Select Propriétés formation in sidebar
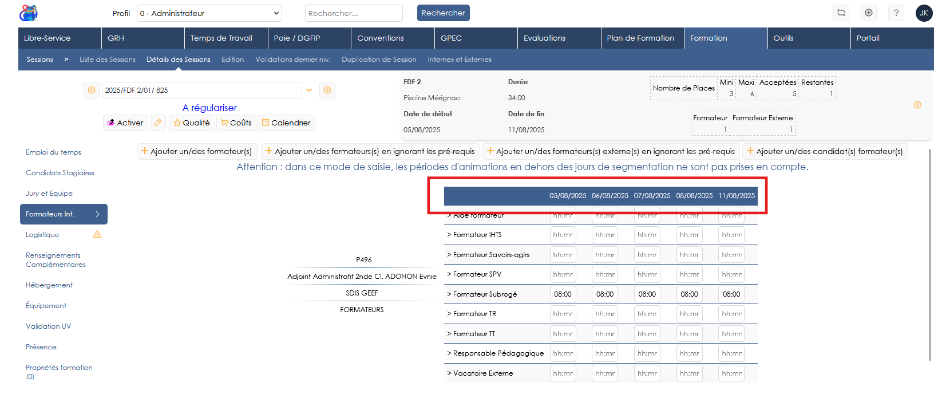Image resolution: width=946 pixels, height=394 pixels. 59,371
